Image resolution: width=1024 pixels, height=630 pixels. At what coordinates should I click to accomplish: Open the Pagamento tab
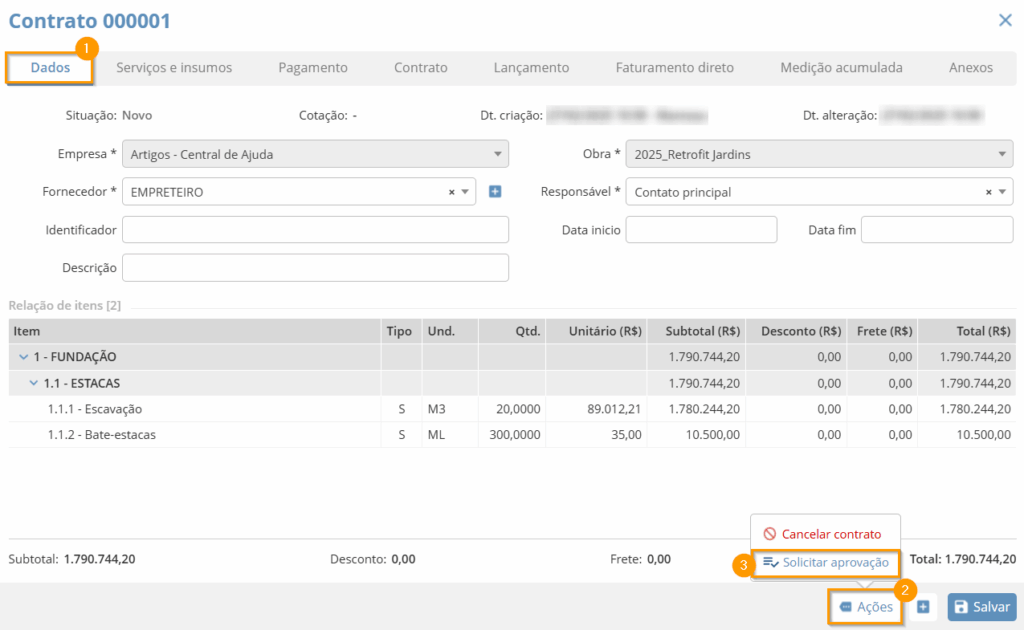(x=313, y=68)
